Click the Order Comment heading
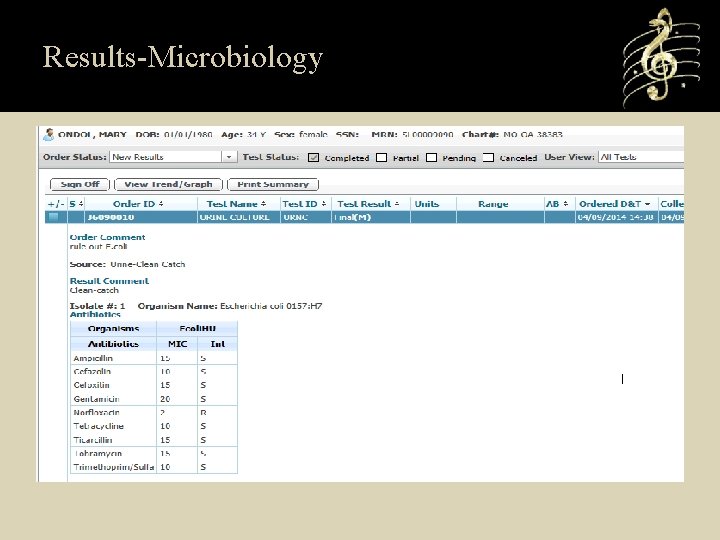The width and height of the screenshot is (720, 540). point(107,237)
